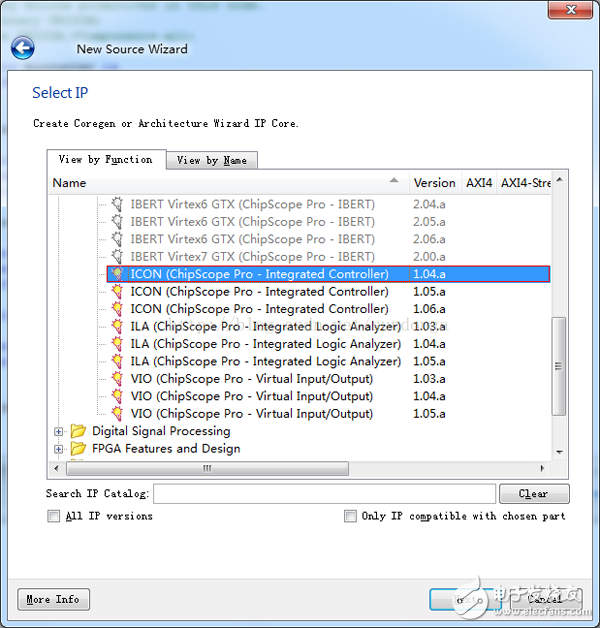Click the Name column sort arrow
Image resolution: width=600 pixels, height=628 pixels.
[397, 183]
